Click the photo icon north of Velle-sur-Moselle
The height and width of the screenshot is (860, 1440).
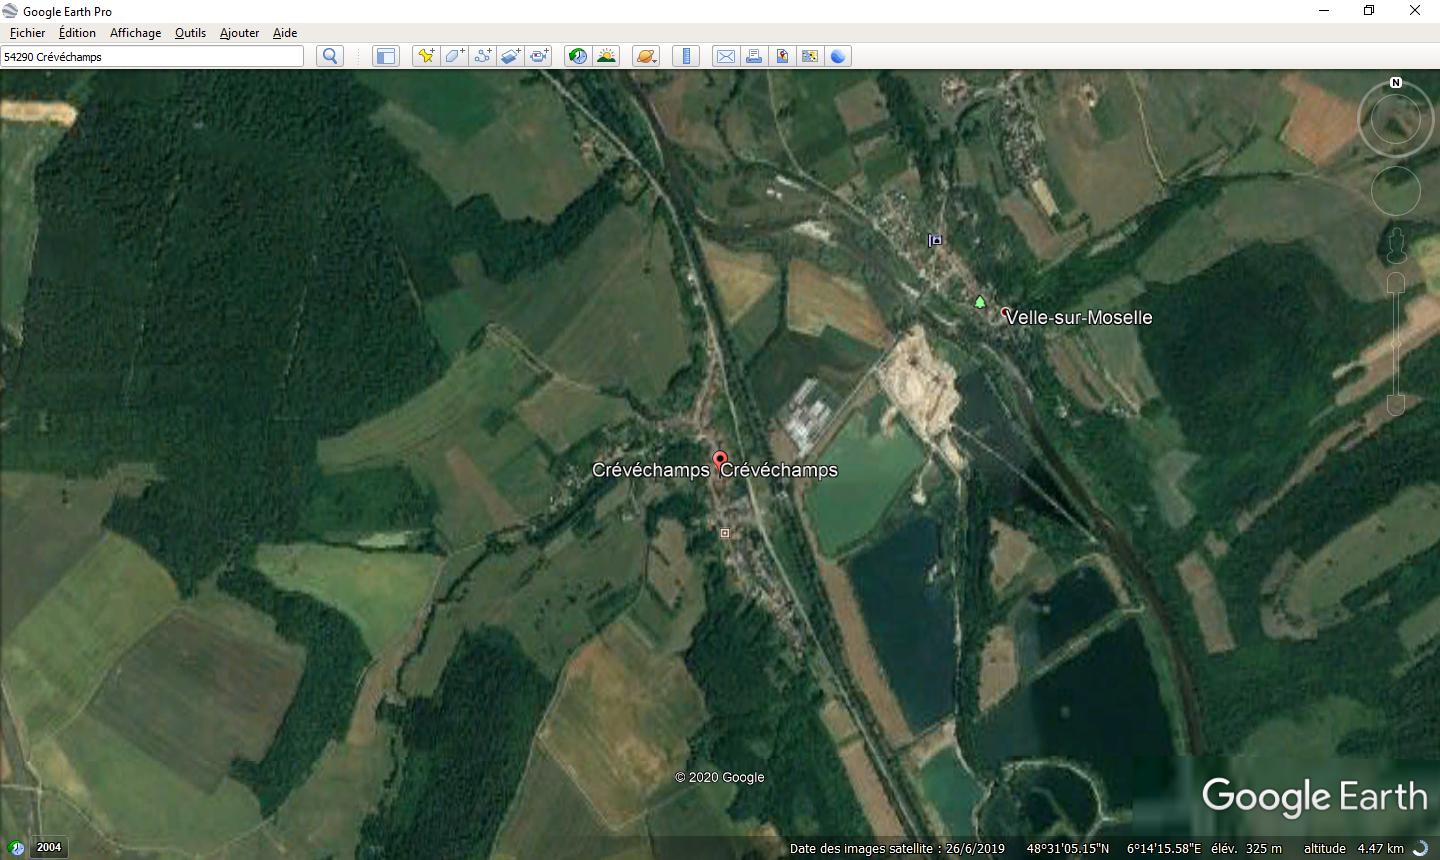pos(935,240)
